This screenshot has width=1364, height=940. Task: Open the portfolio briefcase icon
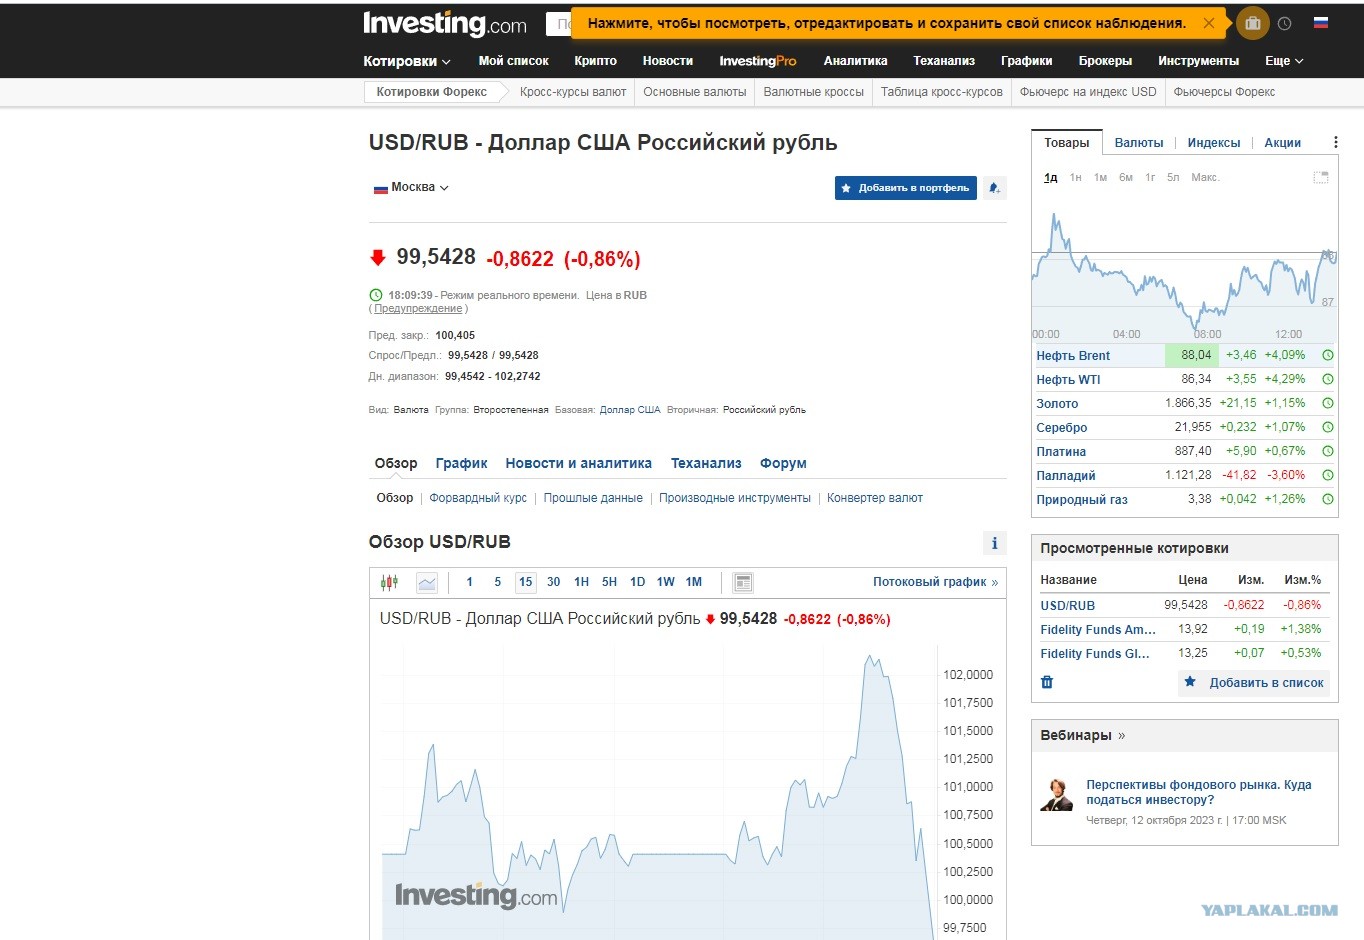[x=1252, y=23]
